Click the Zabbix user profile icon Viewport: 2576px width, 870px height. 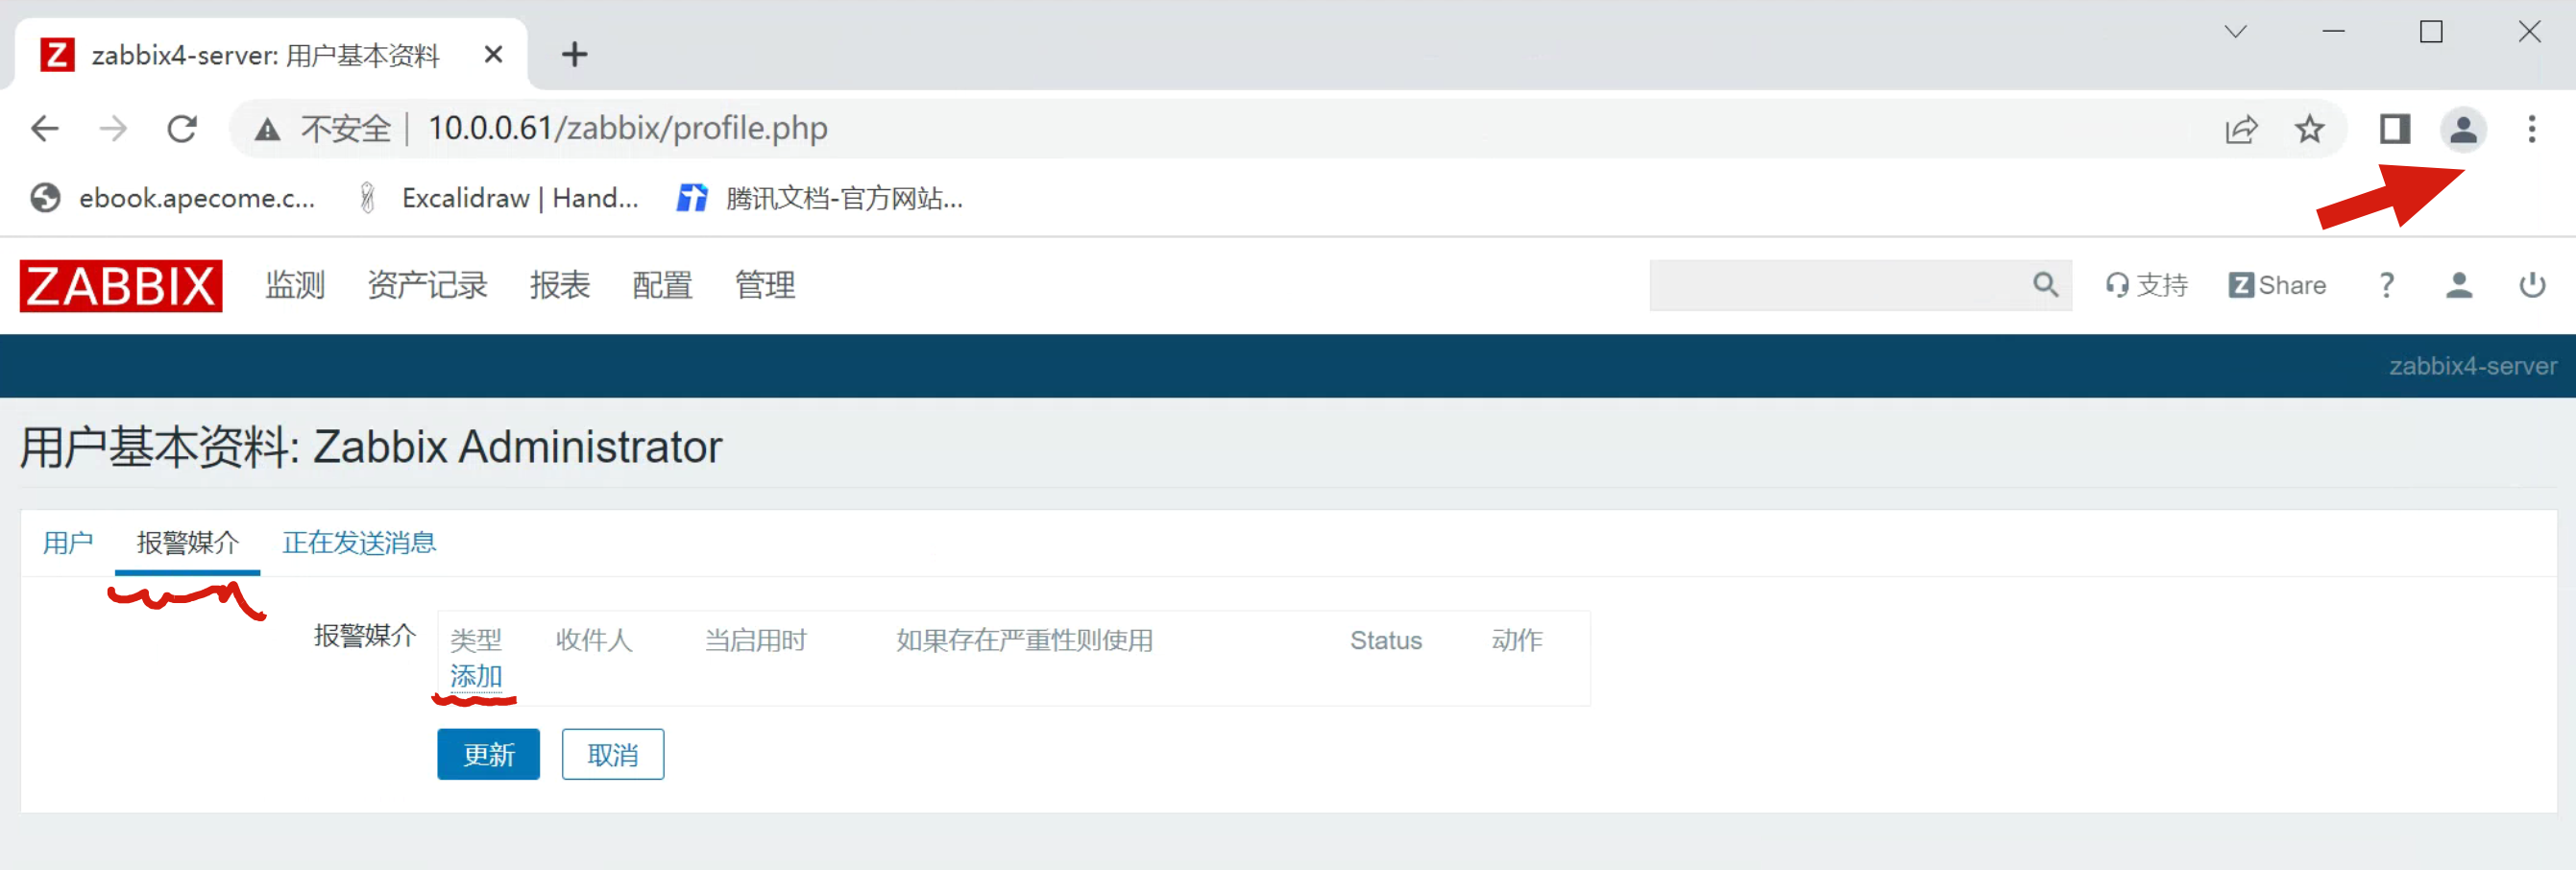(x=2458, y=286)
